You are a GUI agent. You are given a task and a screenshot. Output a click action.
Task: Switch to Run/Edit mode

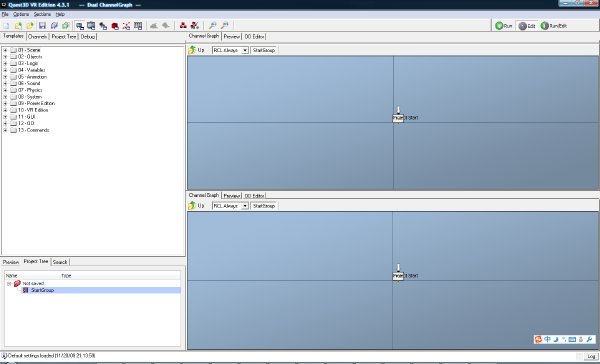coord(554,26)
